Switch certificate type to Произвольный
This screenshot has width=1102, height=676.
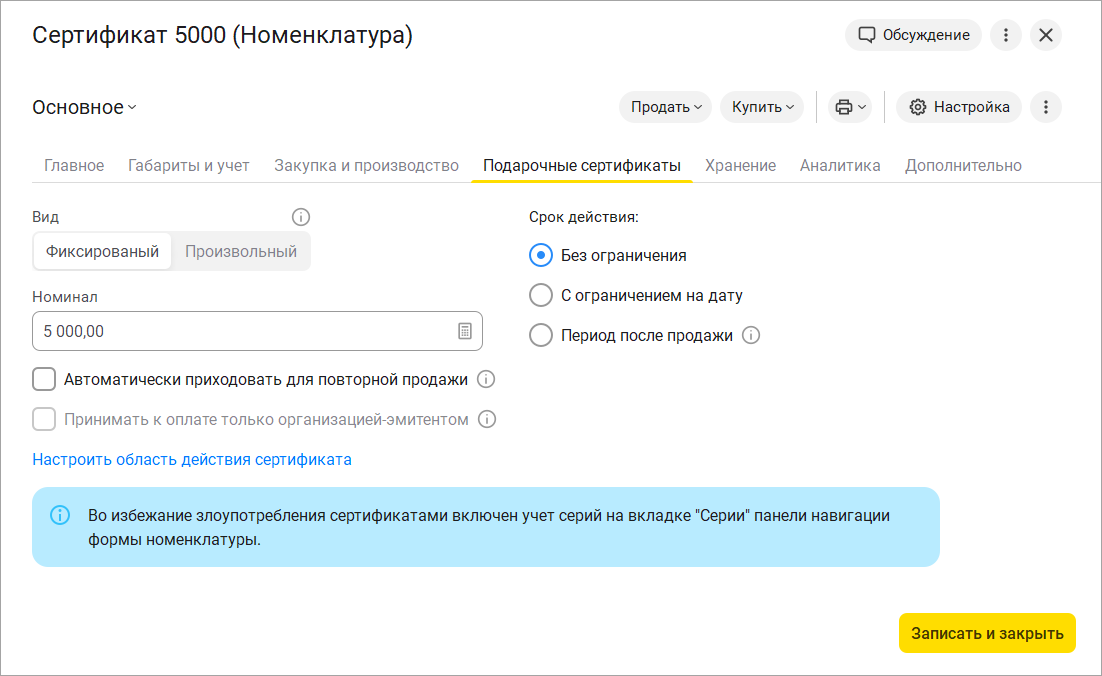pyautogui.click(x=241, y=252)
